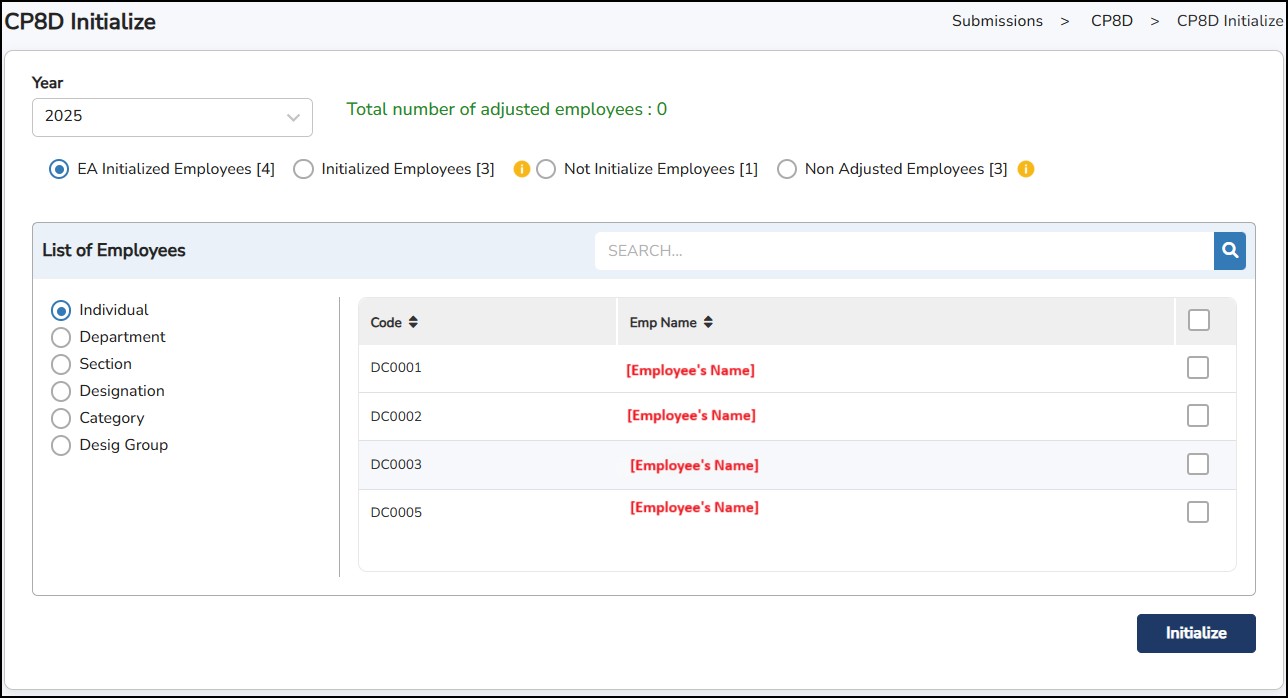The height and width of the screenshot is (698, 1288).
Task: Go to Submissions breadcrumb
Action: coord(997,21)
